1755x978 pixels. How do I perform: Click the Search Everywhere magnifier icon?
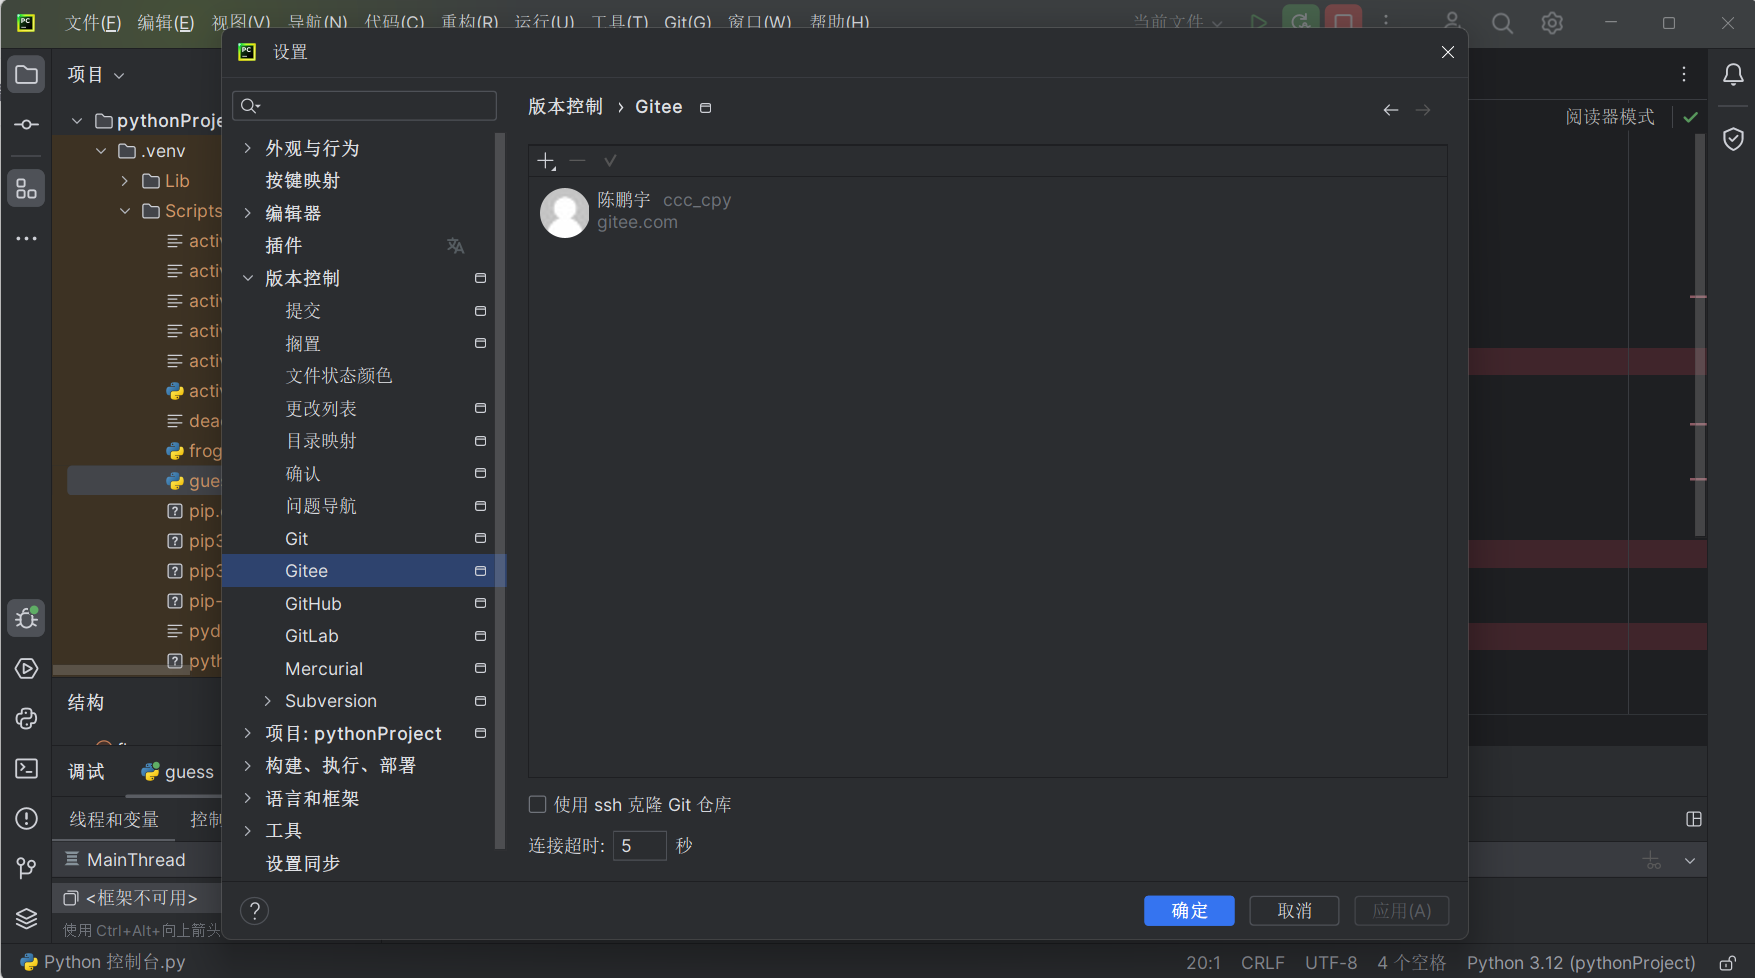click(x=1502, y=23)
